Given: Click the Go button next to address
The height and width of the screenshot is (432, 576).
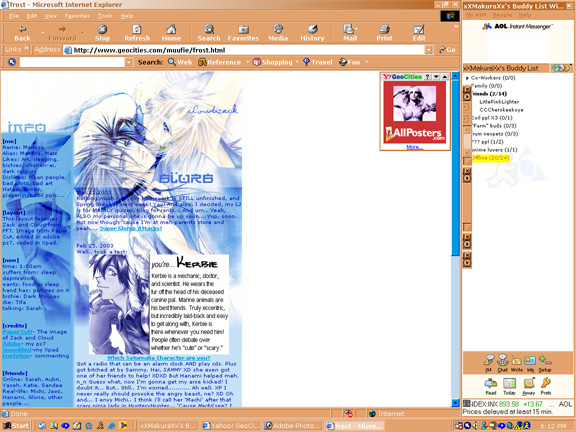Looking at the screenshot, I should [x=447, y=50].
